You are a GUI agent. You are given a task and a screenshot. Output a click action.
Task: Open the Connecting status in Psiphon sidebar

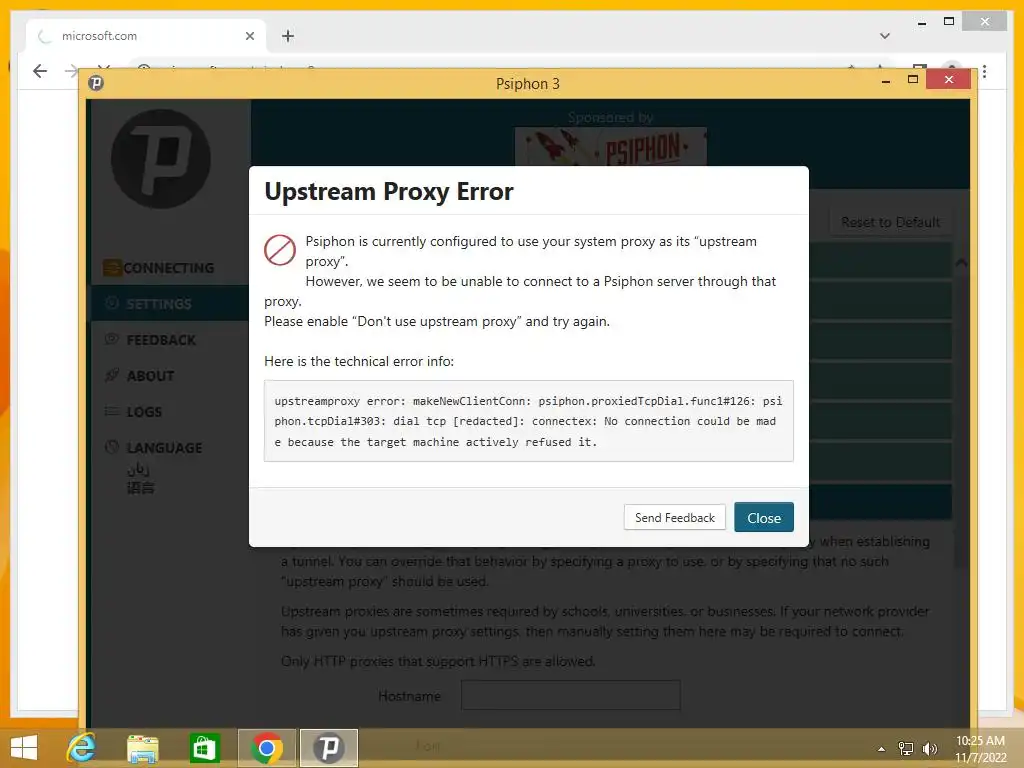click(159, 268)
